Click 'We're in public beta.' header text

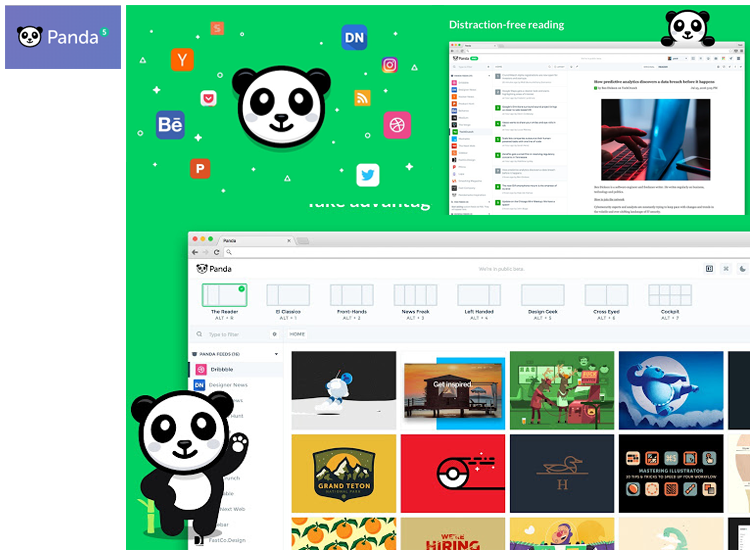point(501,269)
